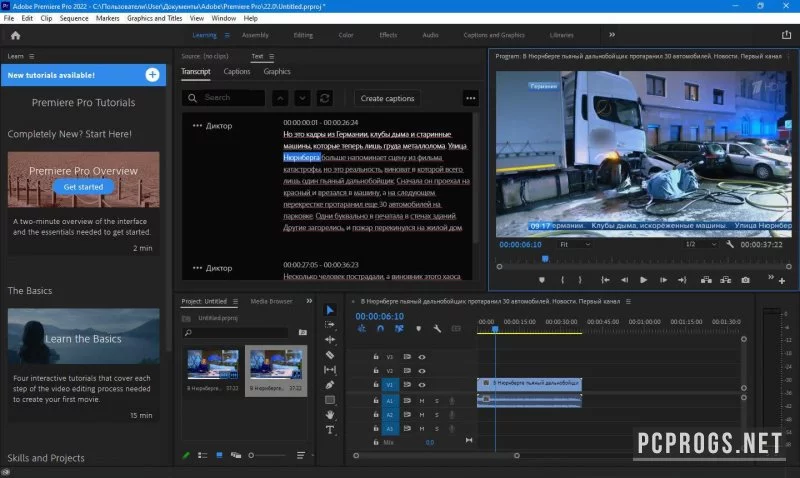Select the Type tool

click(330, 430)
